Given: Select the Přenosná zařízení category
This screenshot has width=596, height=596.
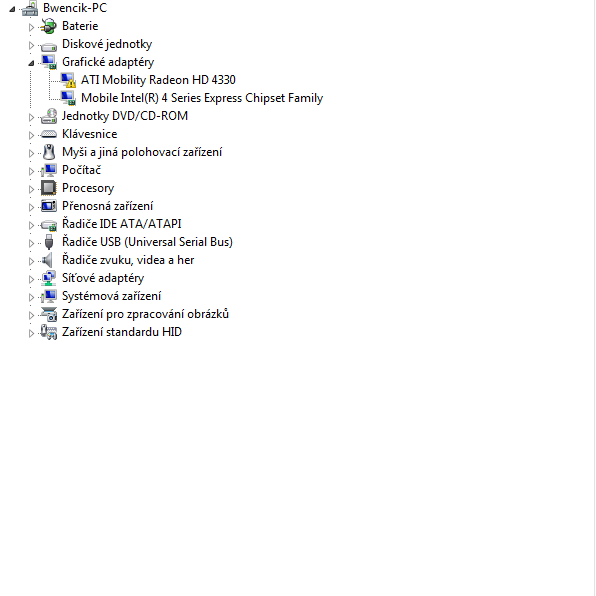Looking at the screenshot, I should (x=108, y=206).
